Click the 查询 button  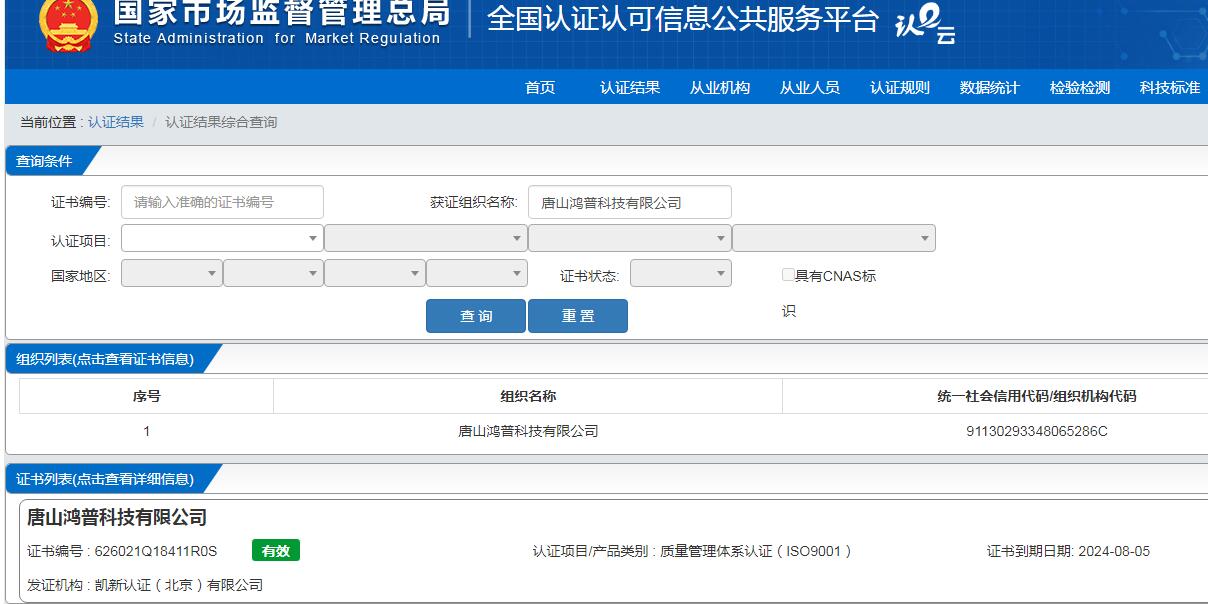[476, 316]
